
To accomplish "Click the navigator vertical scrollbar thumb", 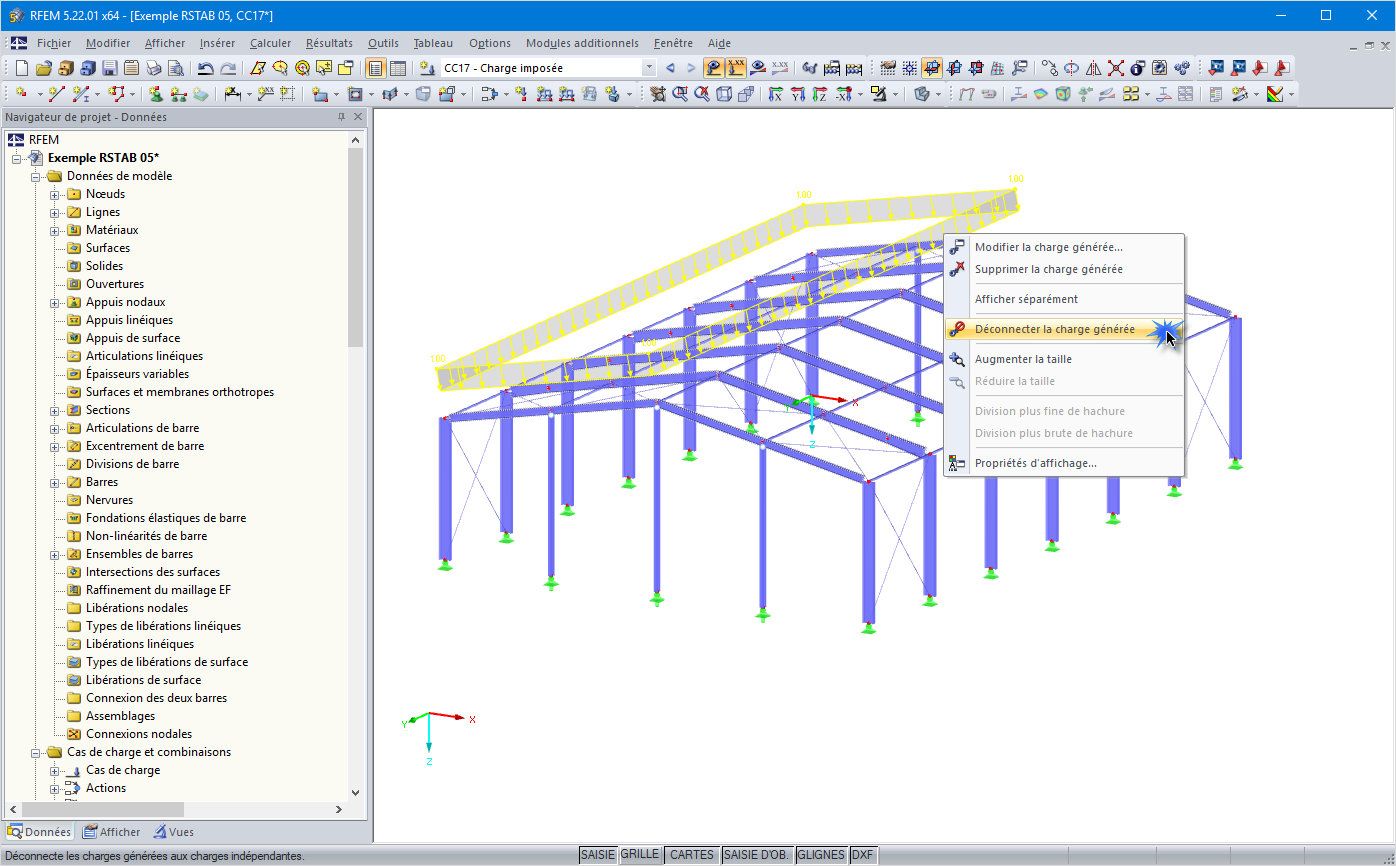I will 356,245.
